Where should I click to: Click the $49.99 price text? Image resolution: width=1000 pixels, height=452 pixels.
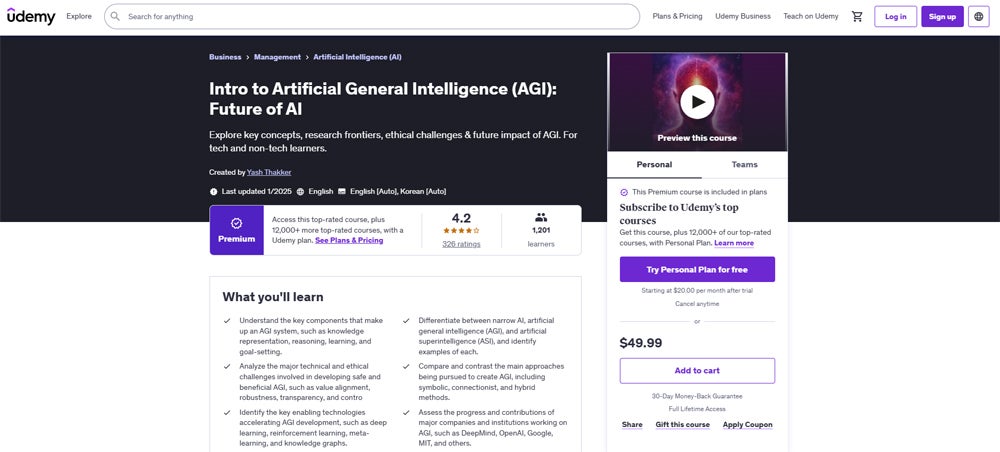click(641, 343)
